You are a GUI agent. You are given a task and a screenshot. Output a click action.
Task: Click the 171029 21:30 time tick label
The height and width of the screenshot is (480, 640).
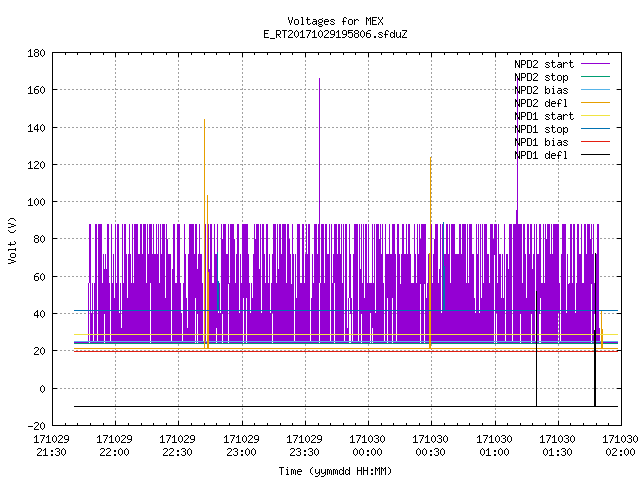51,446
